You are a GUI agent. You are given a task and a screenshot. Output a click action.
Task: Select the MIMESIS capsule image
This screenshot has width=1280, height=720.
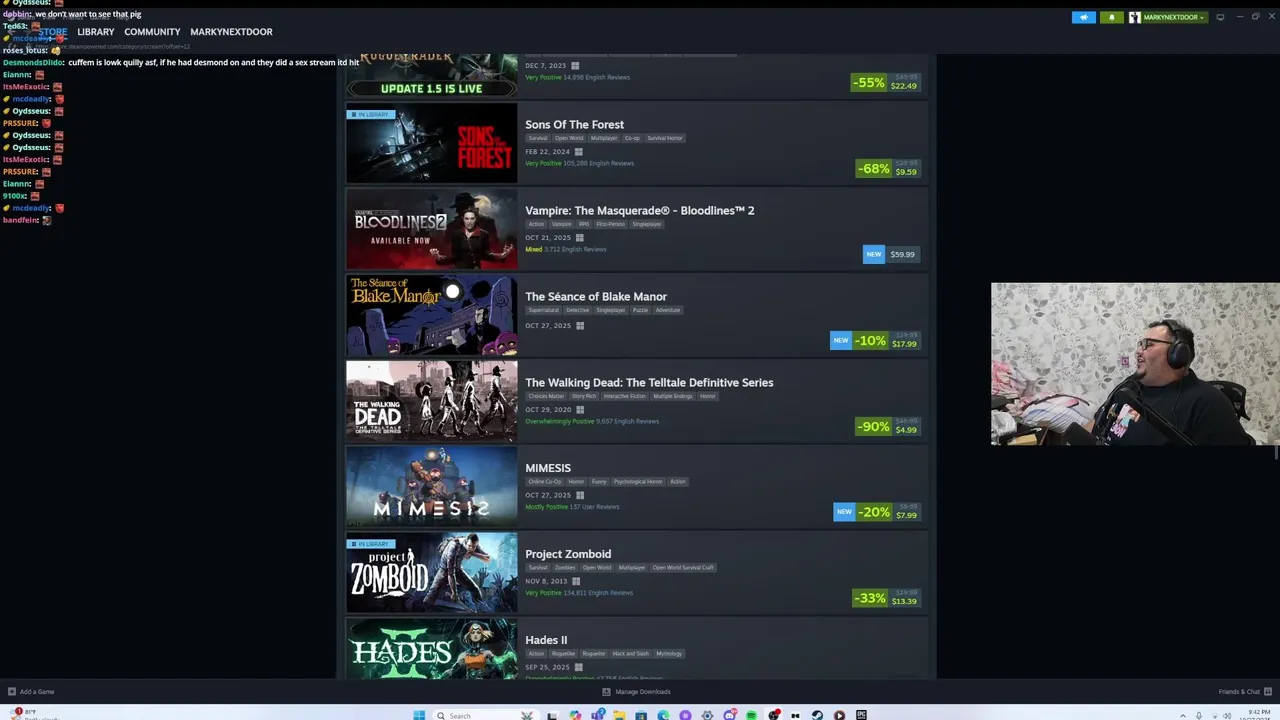tap(432, 487)
